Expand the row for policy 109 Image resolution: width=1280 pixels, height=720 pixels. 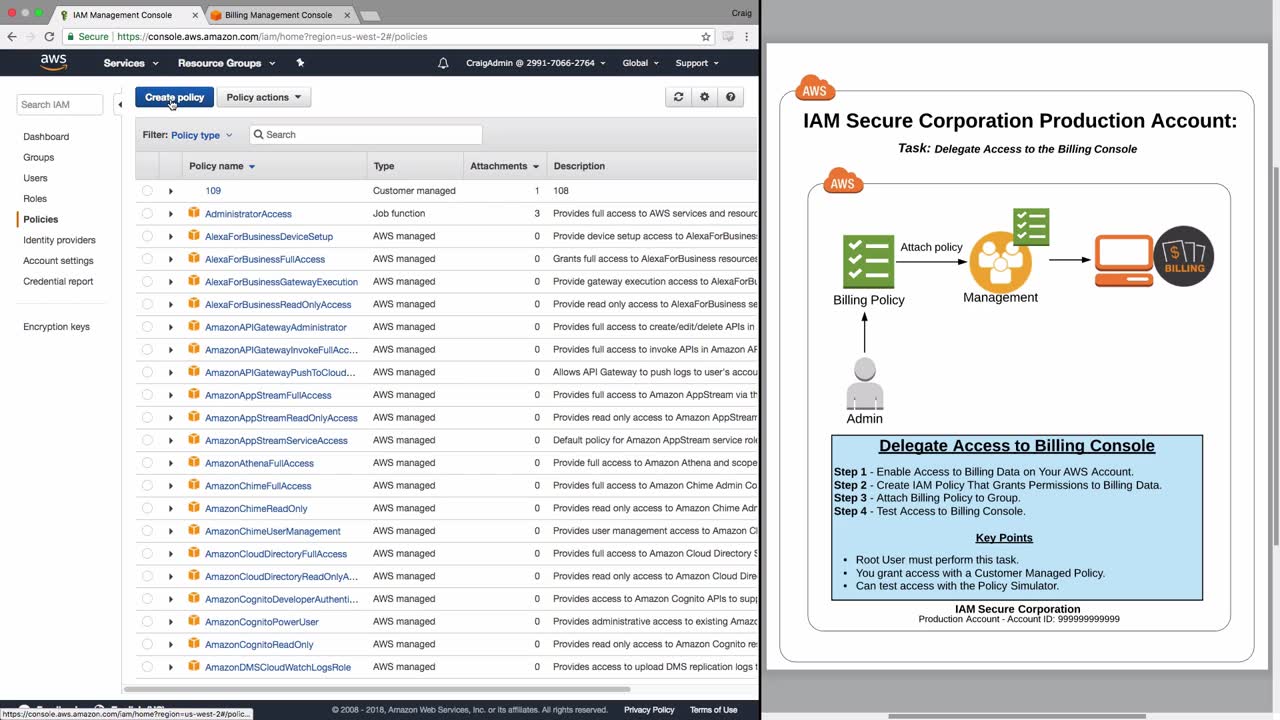pyautogui.click(x=171, y=191)
